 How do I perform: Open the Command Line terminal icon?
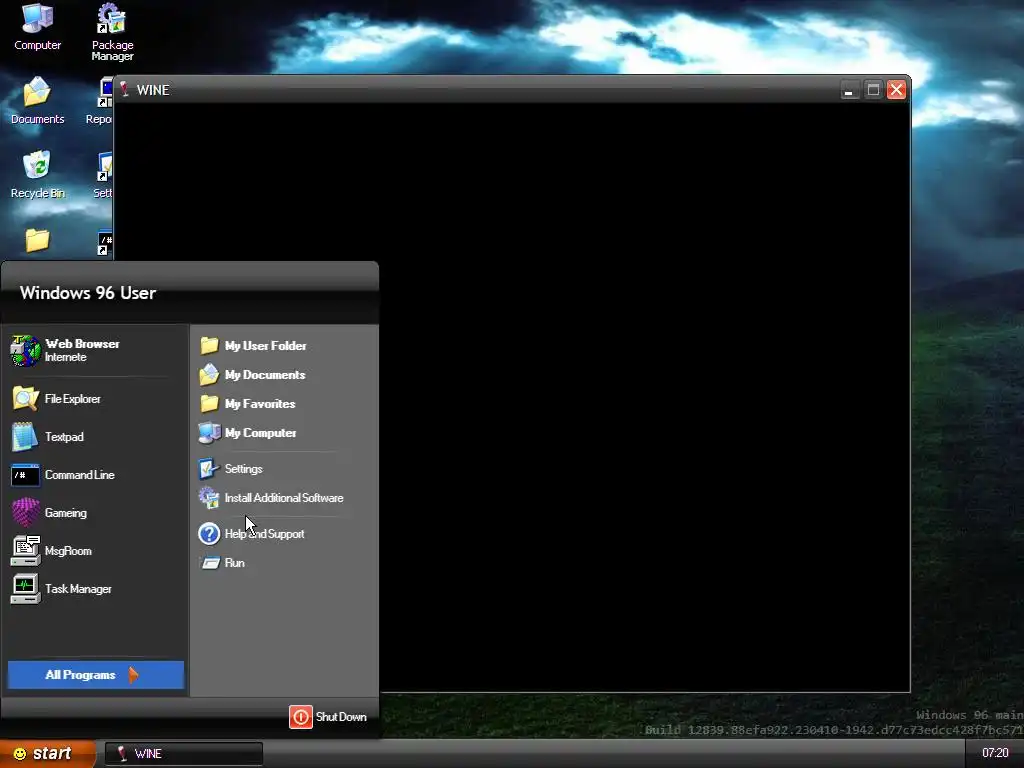[25, 475]
